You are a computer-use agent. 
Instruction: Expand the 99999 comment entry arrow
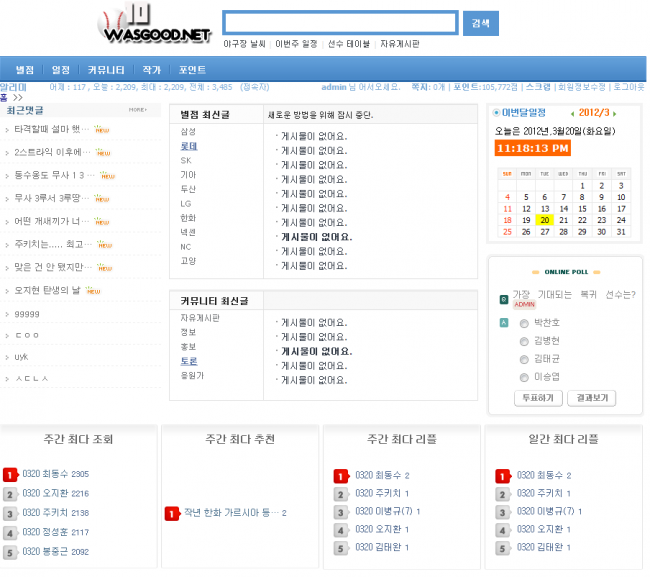[7, 315]
